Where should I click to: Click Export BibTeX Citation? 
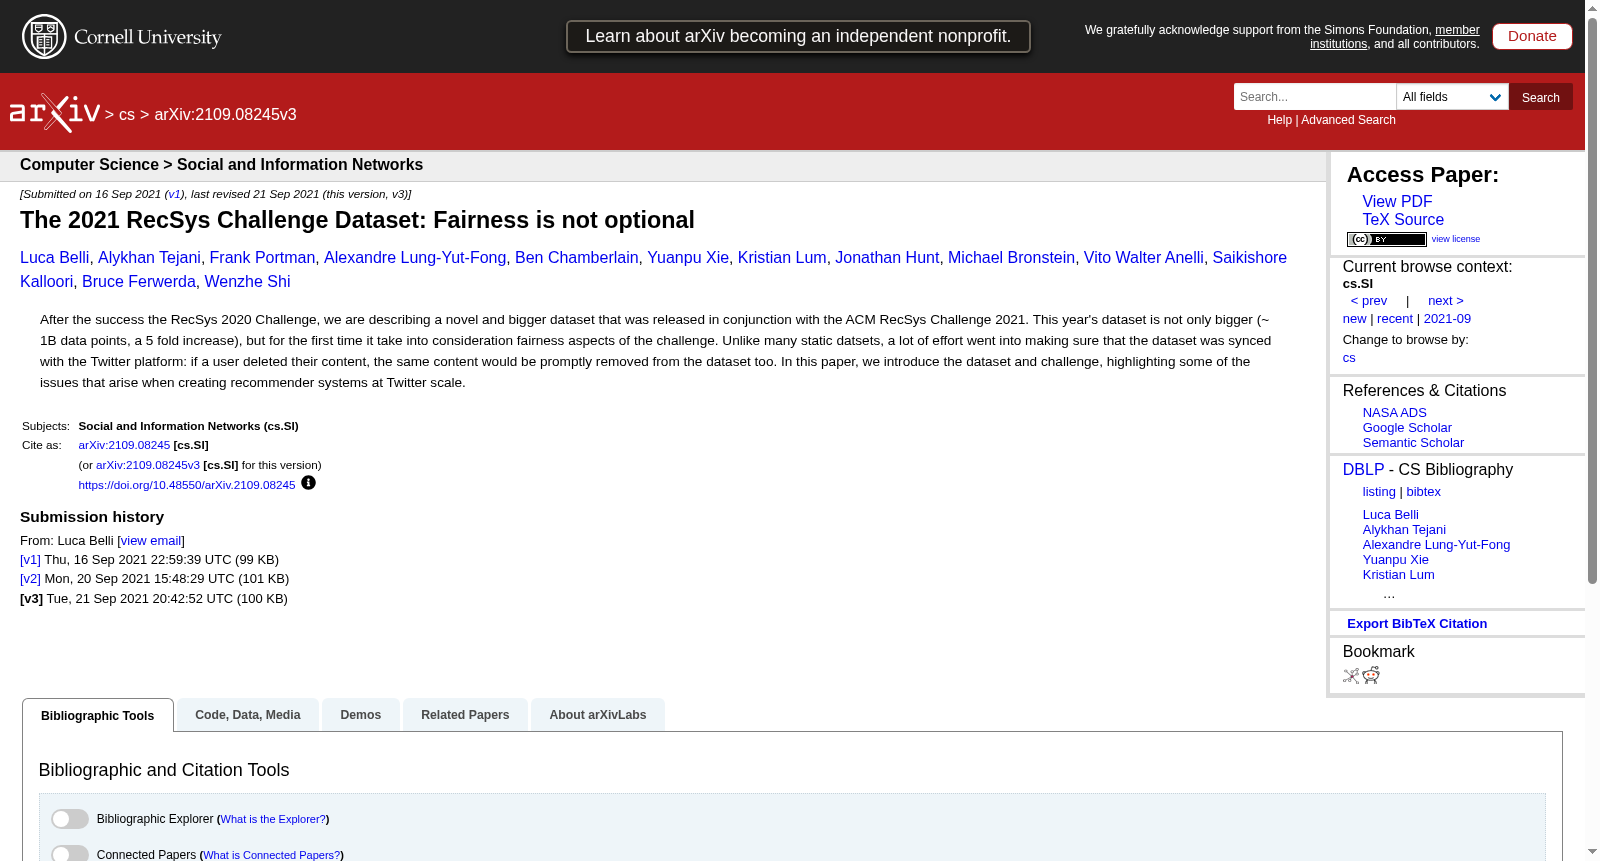click(1417, 624)
